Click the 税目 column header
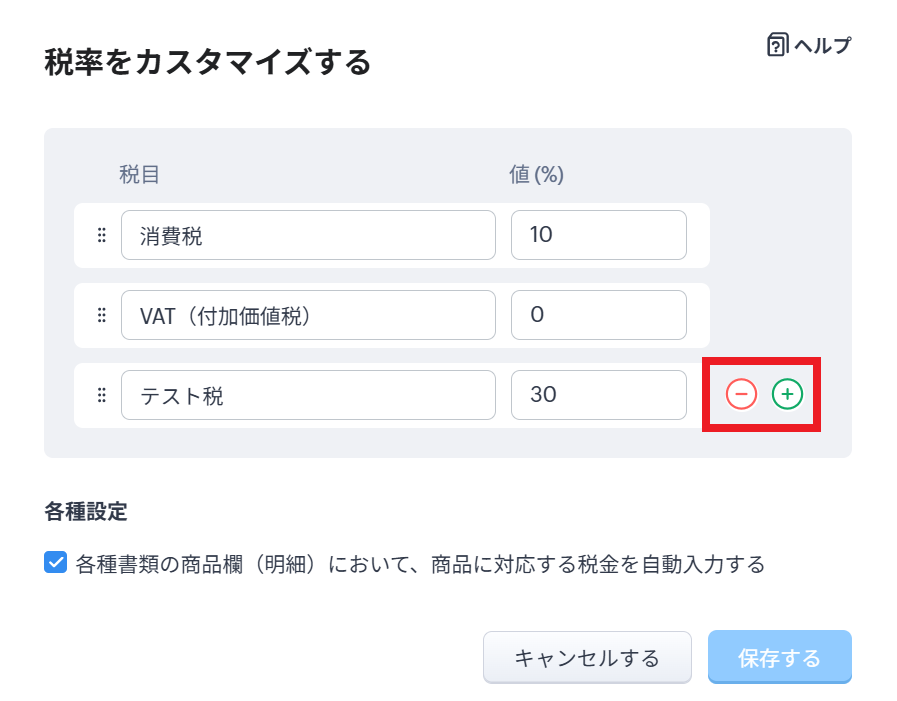Screen dimensions: 897x701 click(140, 174)
